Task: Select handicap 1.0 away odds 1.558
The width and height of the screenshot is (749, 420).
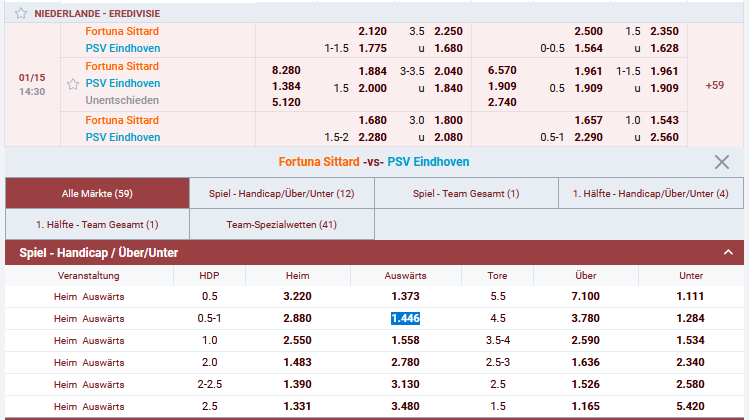Action: 405,340
